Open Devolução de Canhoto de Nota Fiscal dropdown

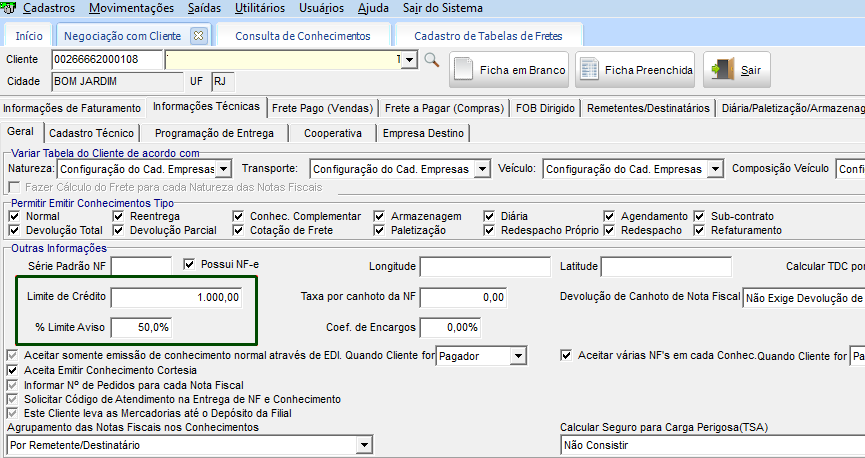[803, 298]
